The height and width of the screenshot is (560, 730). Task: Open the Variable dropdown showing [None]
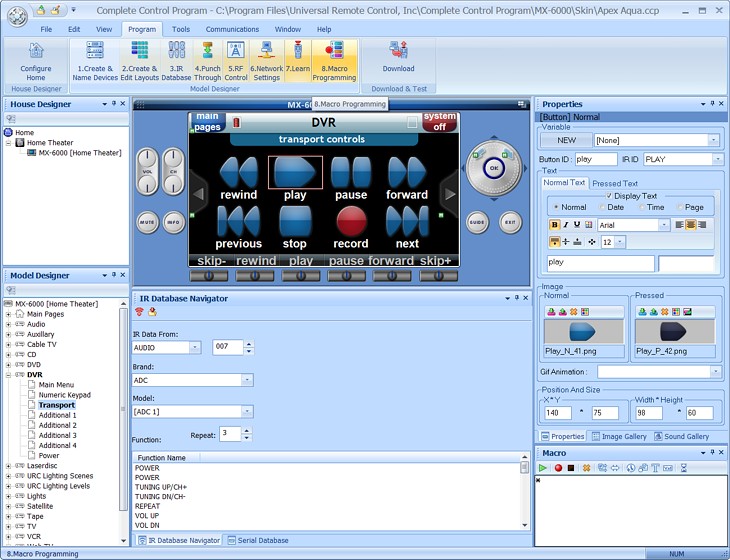coord(713,140)
